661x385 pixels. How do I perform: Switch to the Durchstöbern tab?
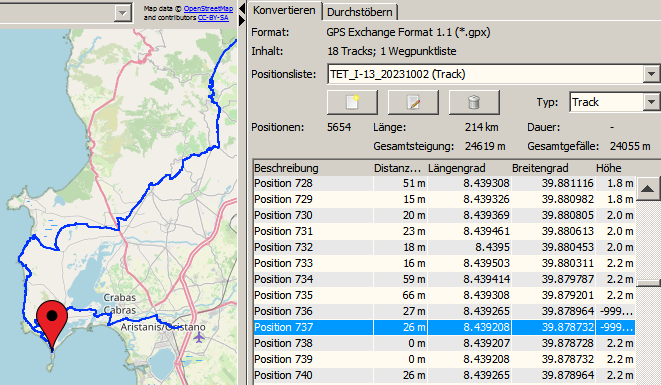(360, 12)
